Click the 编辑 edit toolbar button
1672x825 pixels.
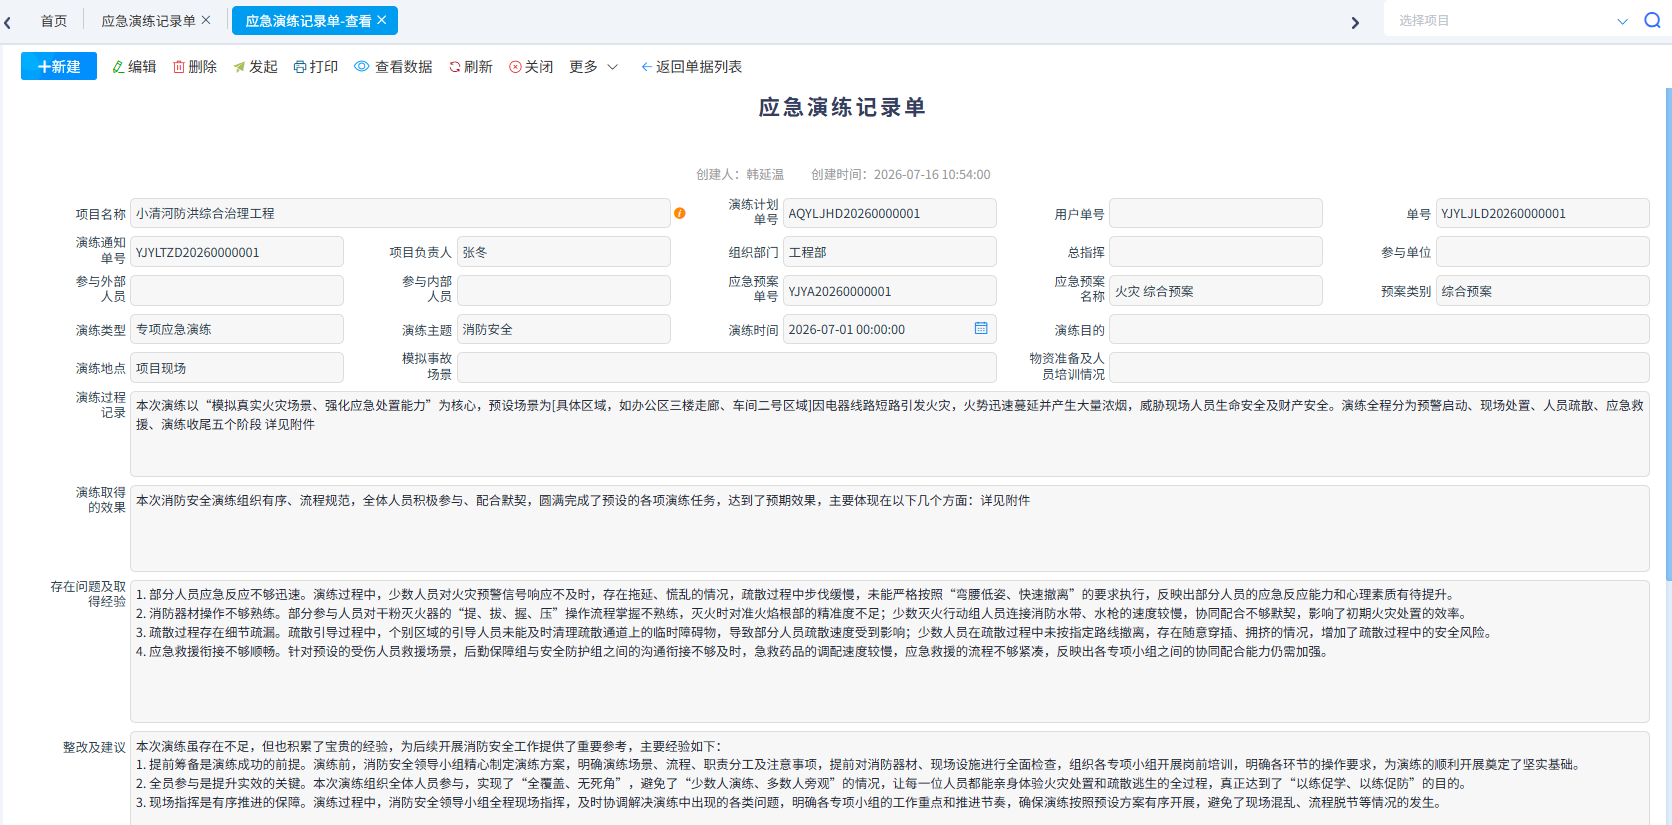pyautogui.click(x=134, y=67)
